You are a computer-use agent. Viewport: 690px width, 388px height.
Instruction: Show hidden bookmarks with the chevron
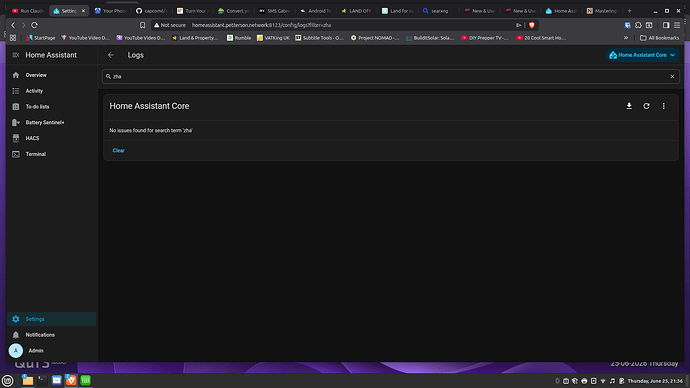point(626,38)
